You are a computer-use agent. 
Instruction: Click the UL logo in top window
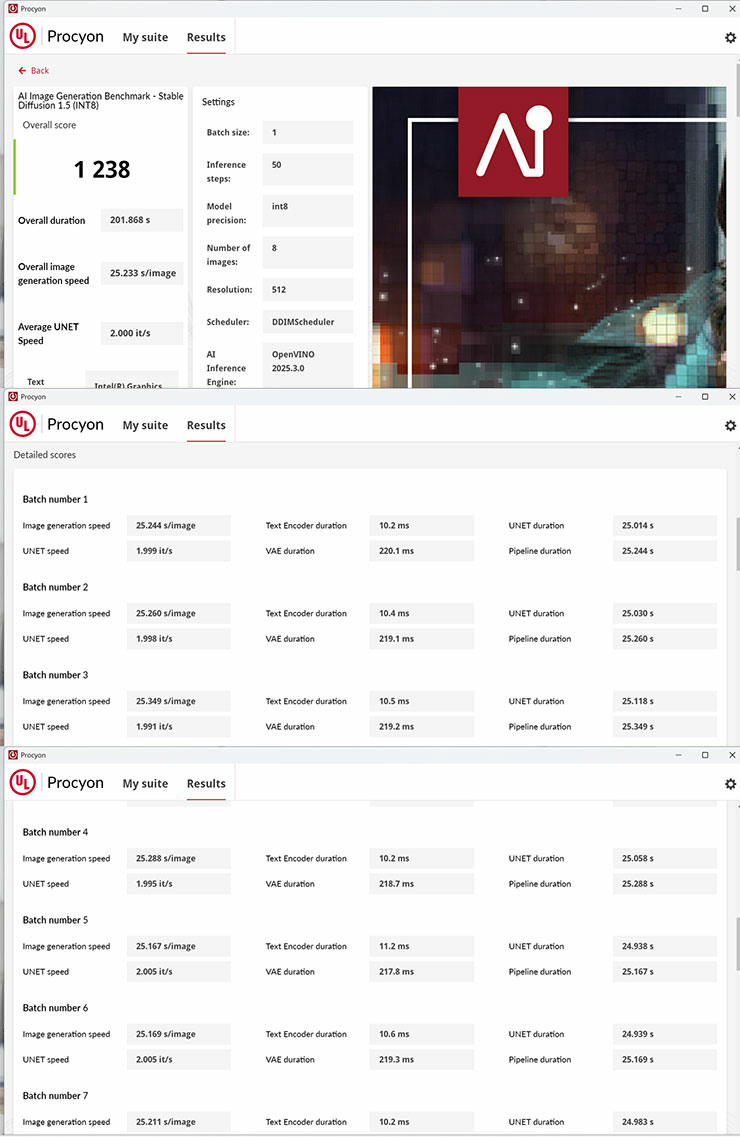(22, 36)
